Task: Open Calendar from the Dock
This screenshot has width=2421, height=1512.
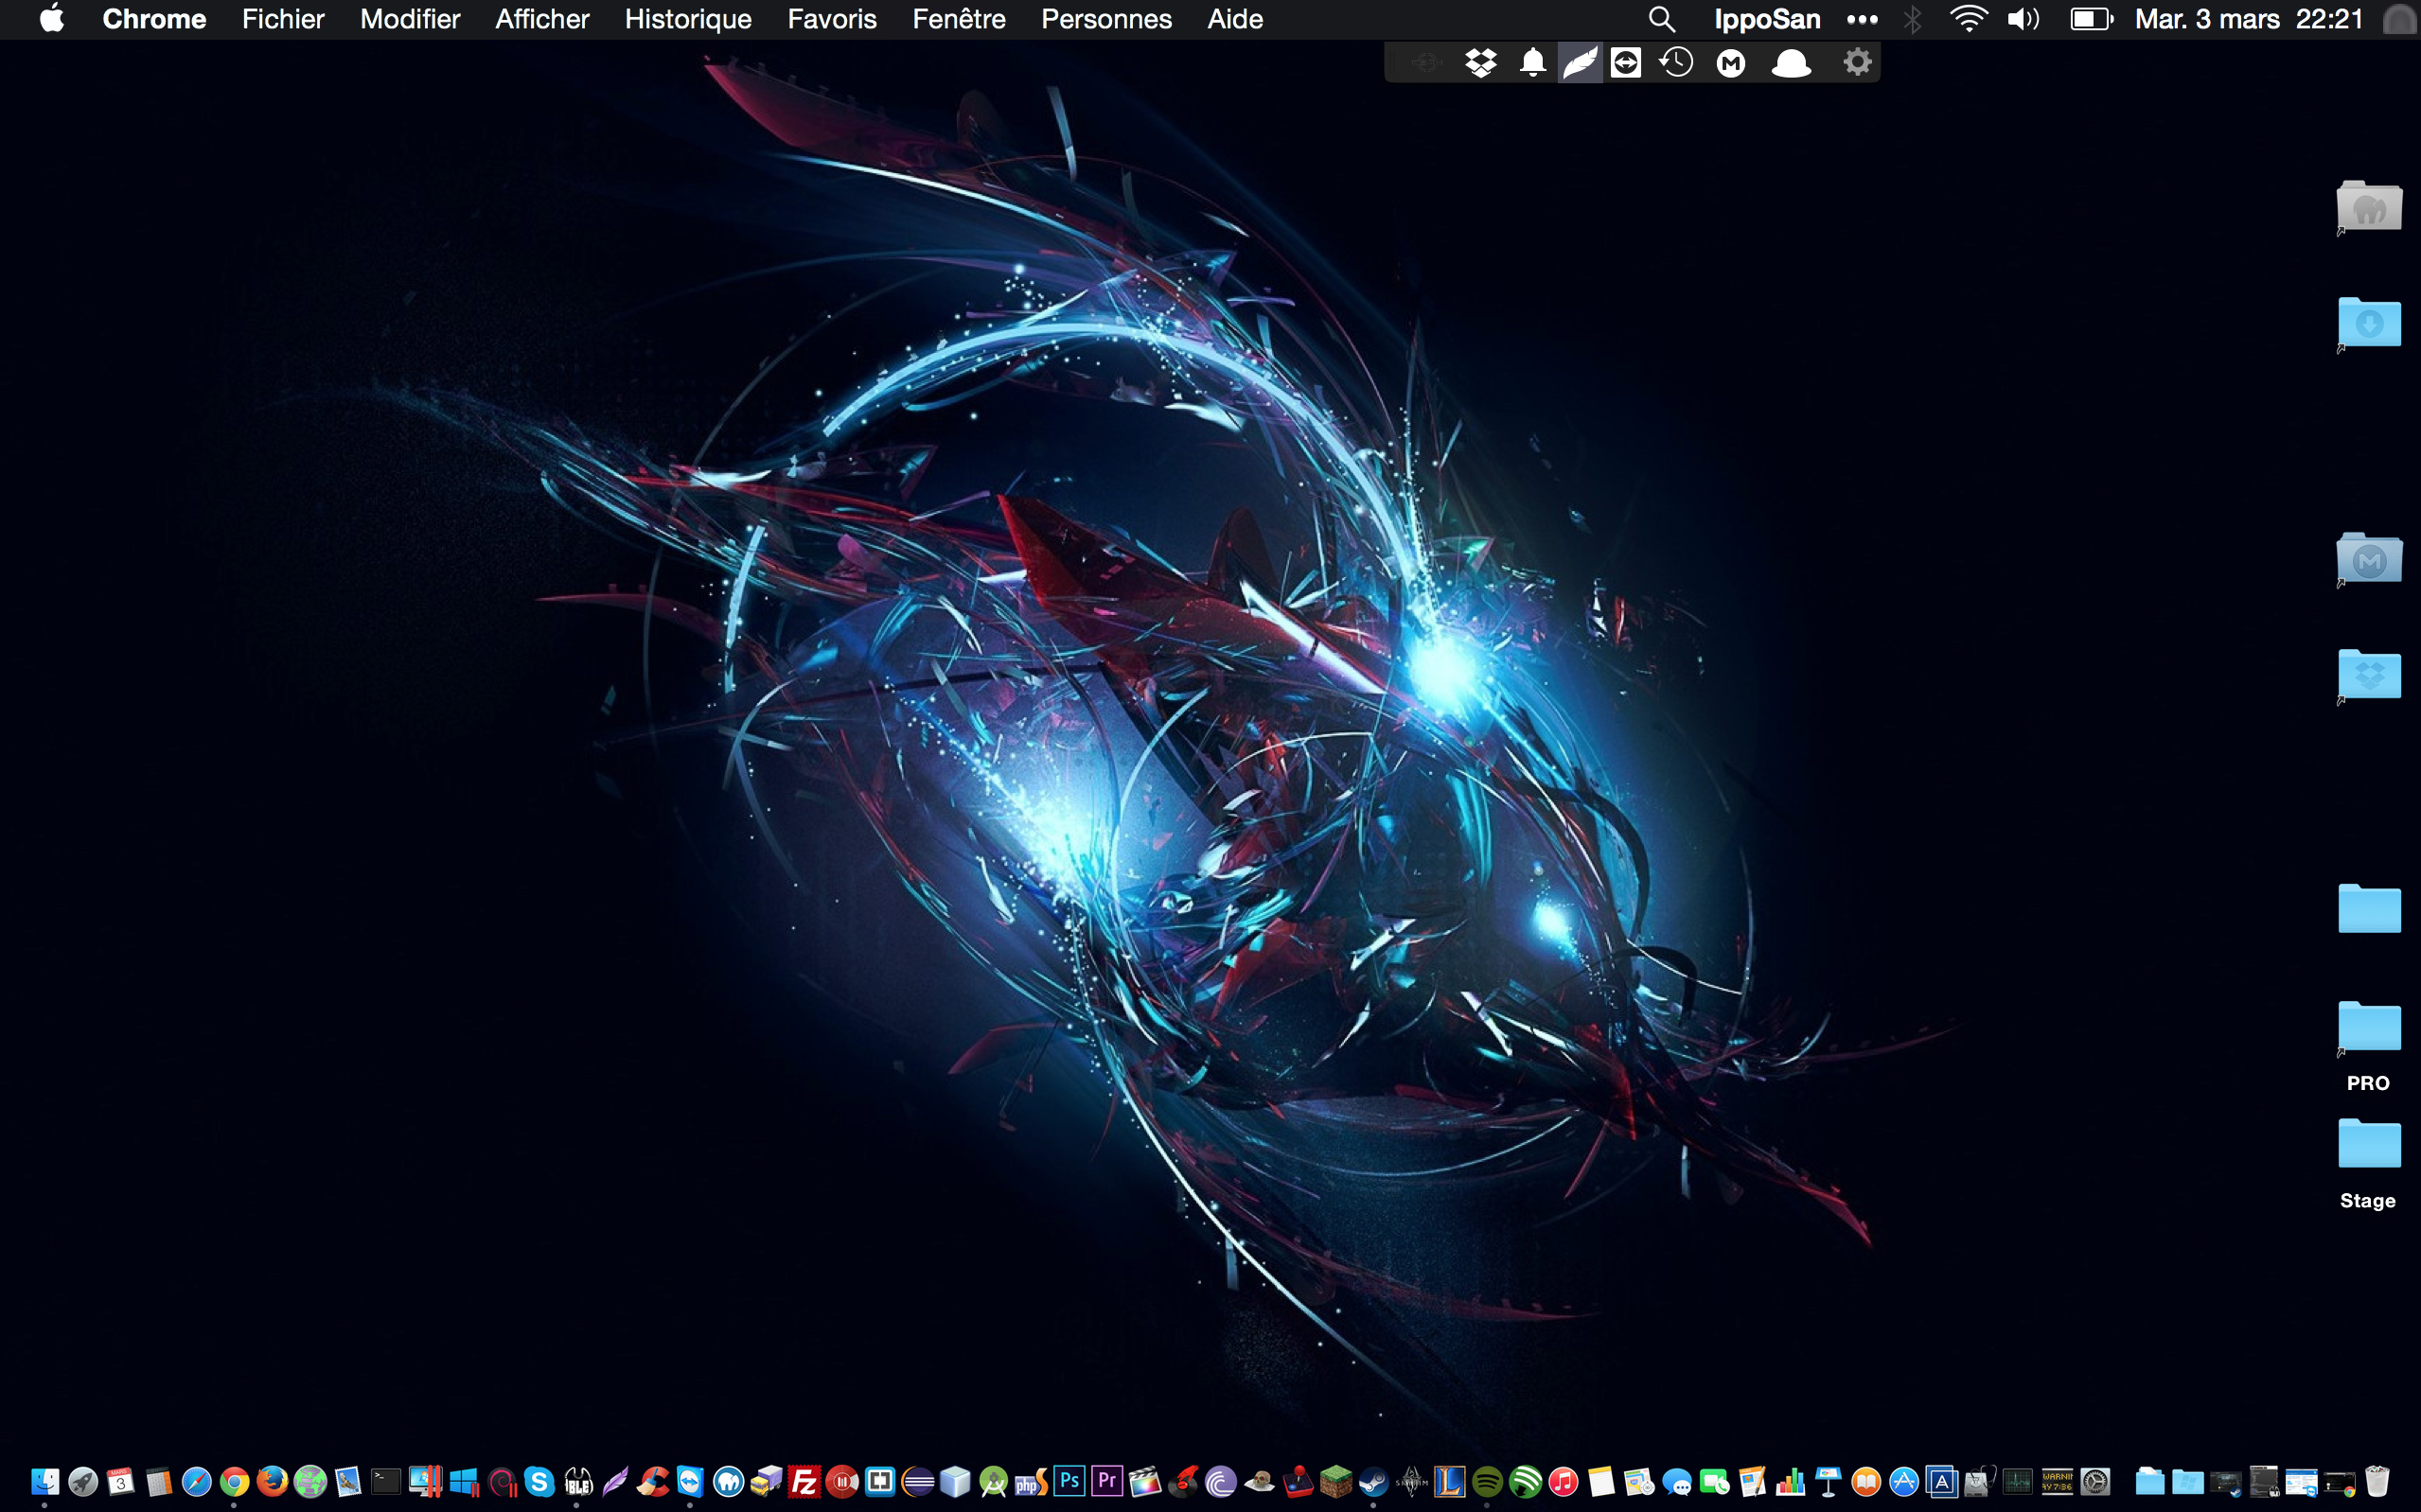Action: pos(120,1482)
